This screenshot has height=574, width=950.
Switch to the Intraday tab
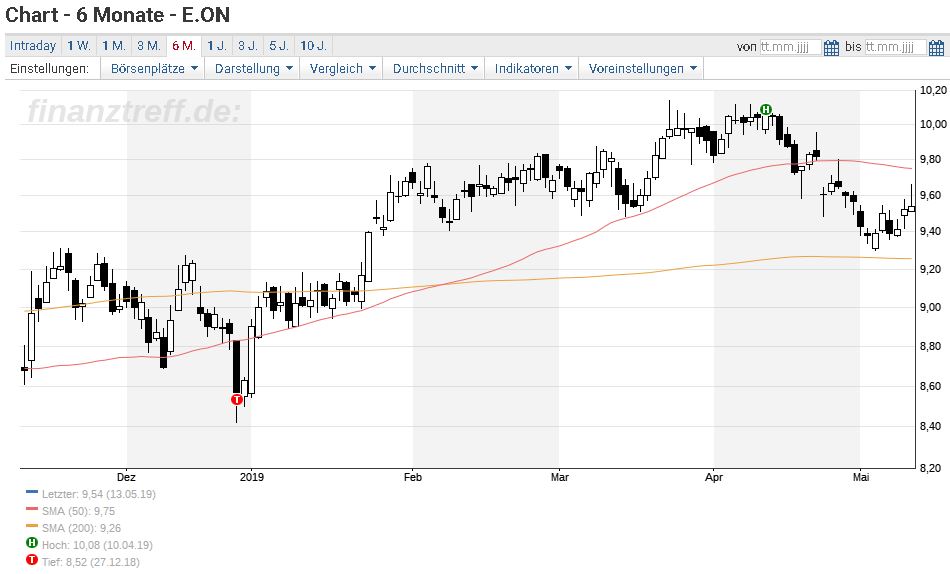click(x=33, y=46)
